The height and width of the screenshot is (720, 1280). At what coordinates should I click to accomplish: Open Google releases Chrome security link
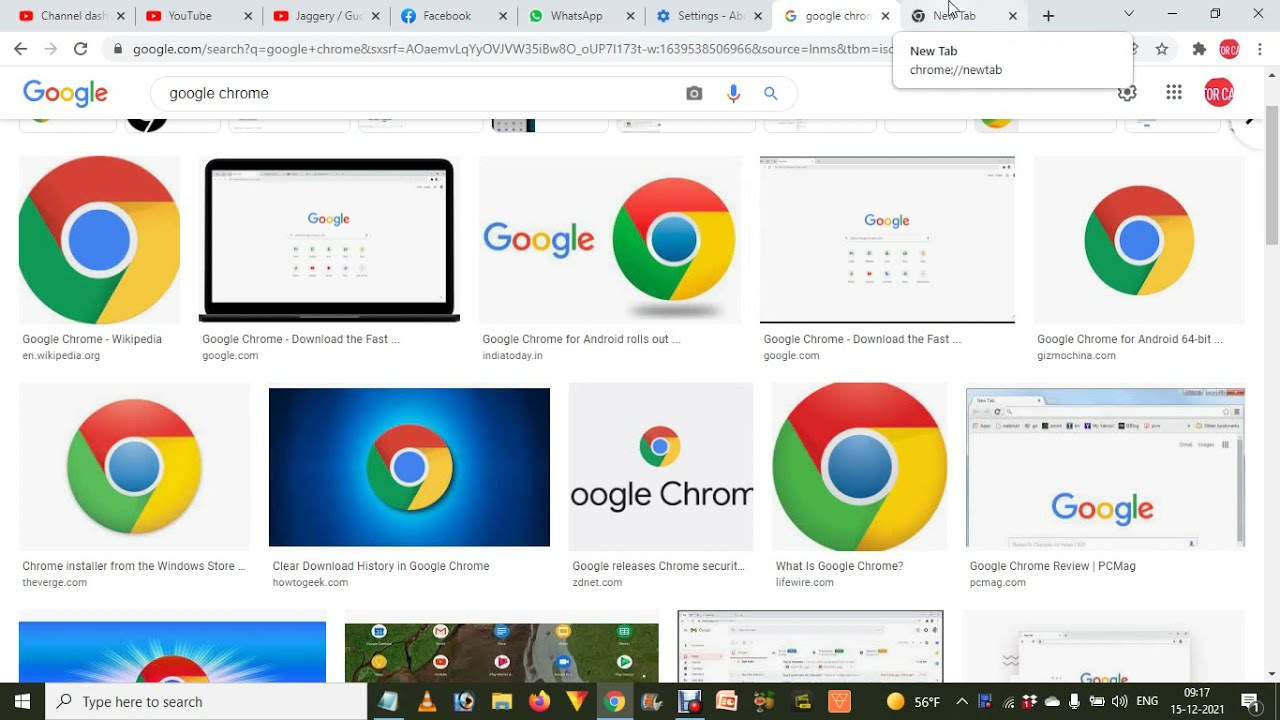click(658, 566)
